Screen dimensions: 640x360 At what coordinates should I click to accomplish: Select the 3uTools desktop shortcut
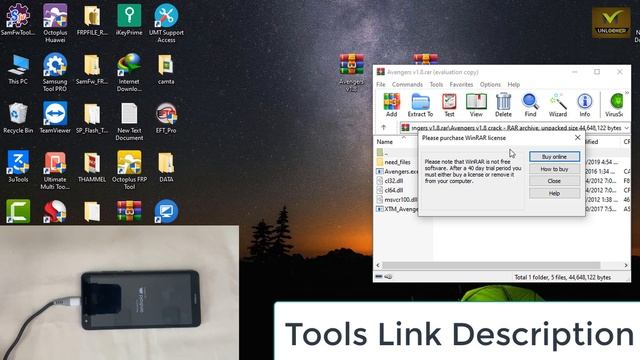pos(18,167)
